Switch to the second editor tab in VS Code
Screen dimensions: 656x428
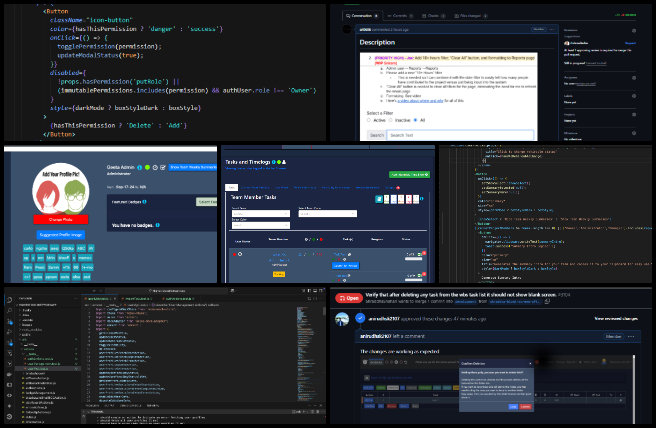(x=138, y=299)
